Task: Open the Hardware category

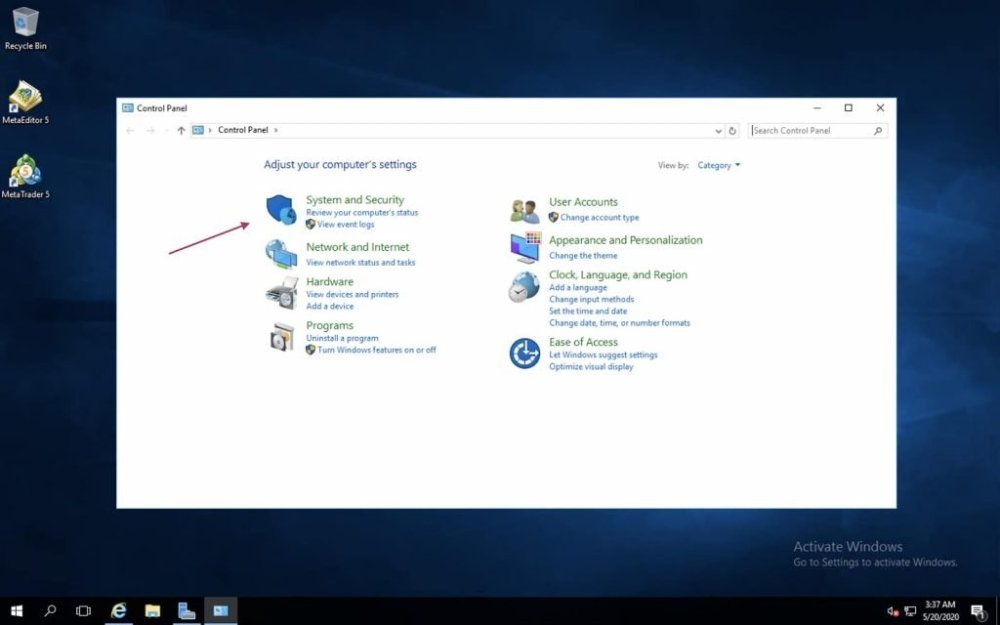Action: [x=329, y=281]
